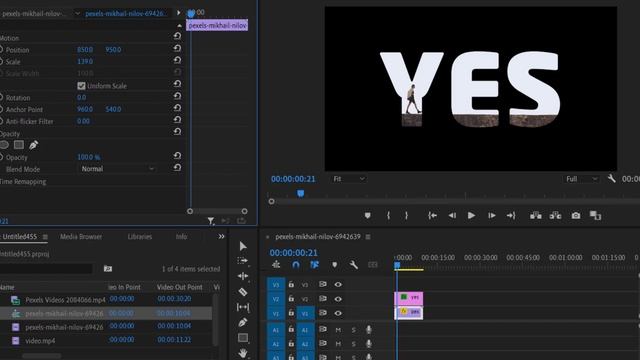Add marker in Program Monitor
Viewport: 640px width, 360px height.
[367, 215]
